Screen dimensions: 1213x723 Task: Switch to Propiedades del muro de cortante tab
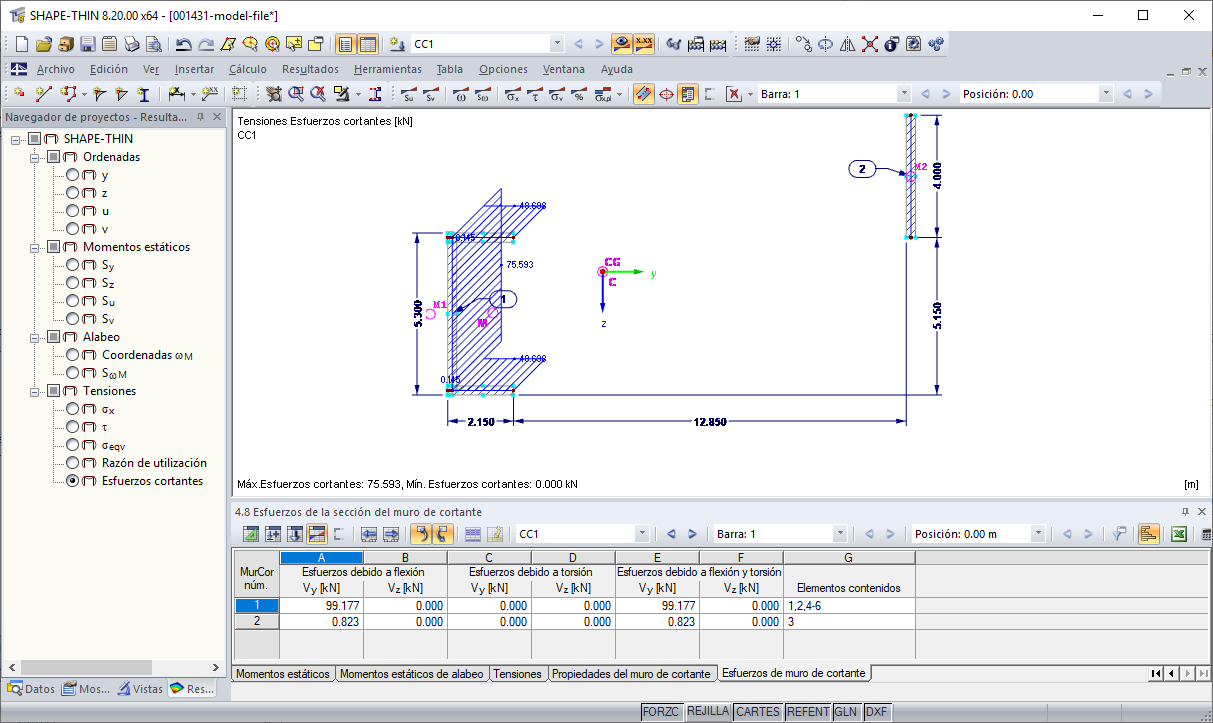[631, 674]
